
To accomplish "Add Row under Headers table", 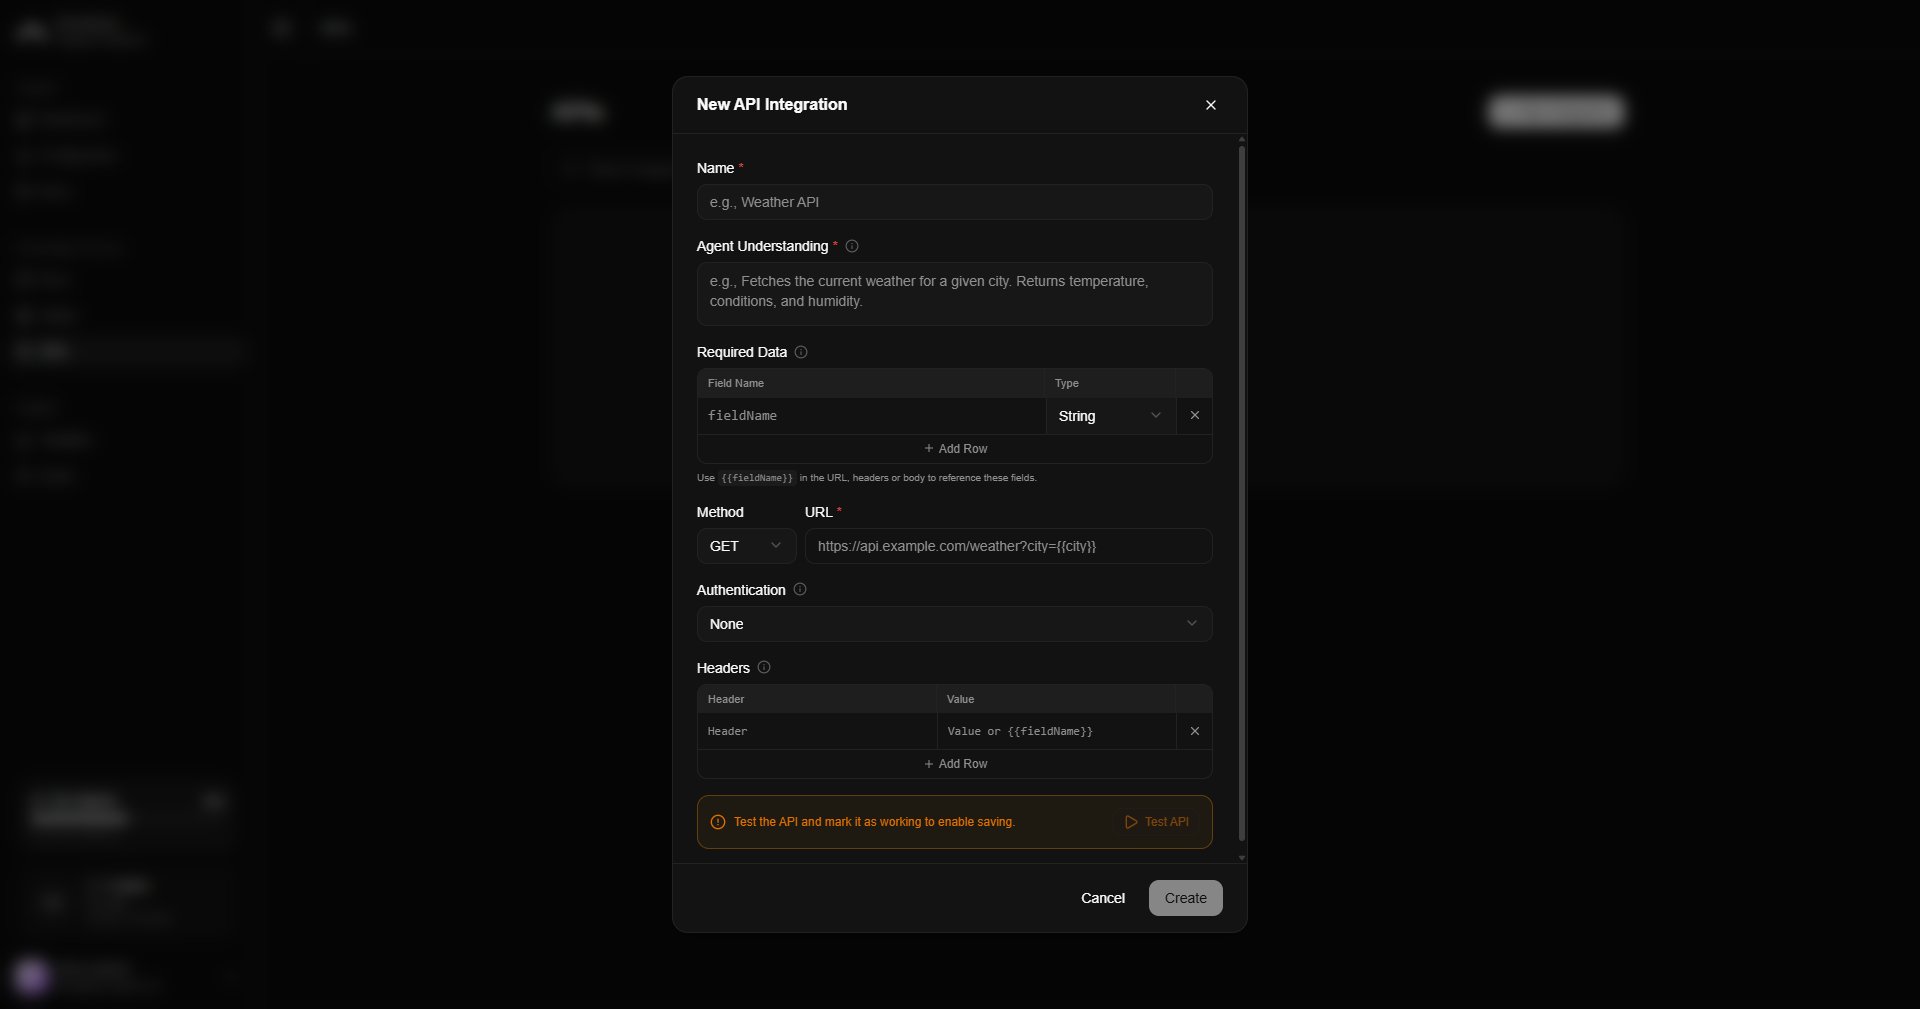I will pyautogui.click(x=955, y=764).
